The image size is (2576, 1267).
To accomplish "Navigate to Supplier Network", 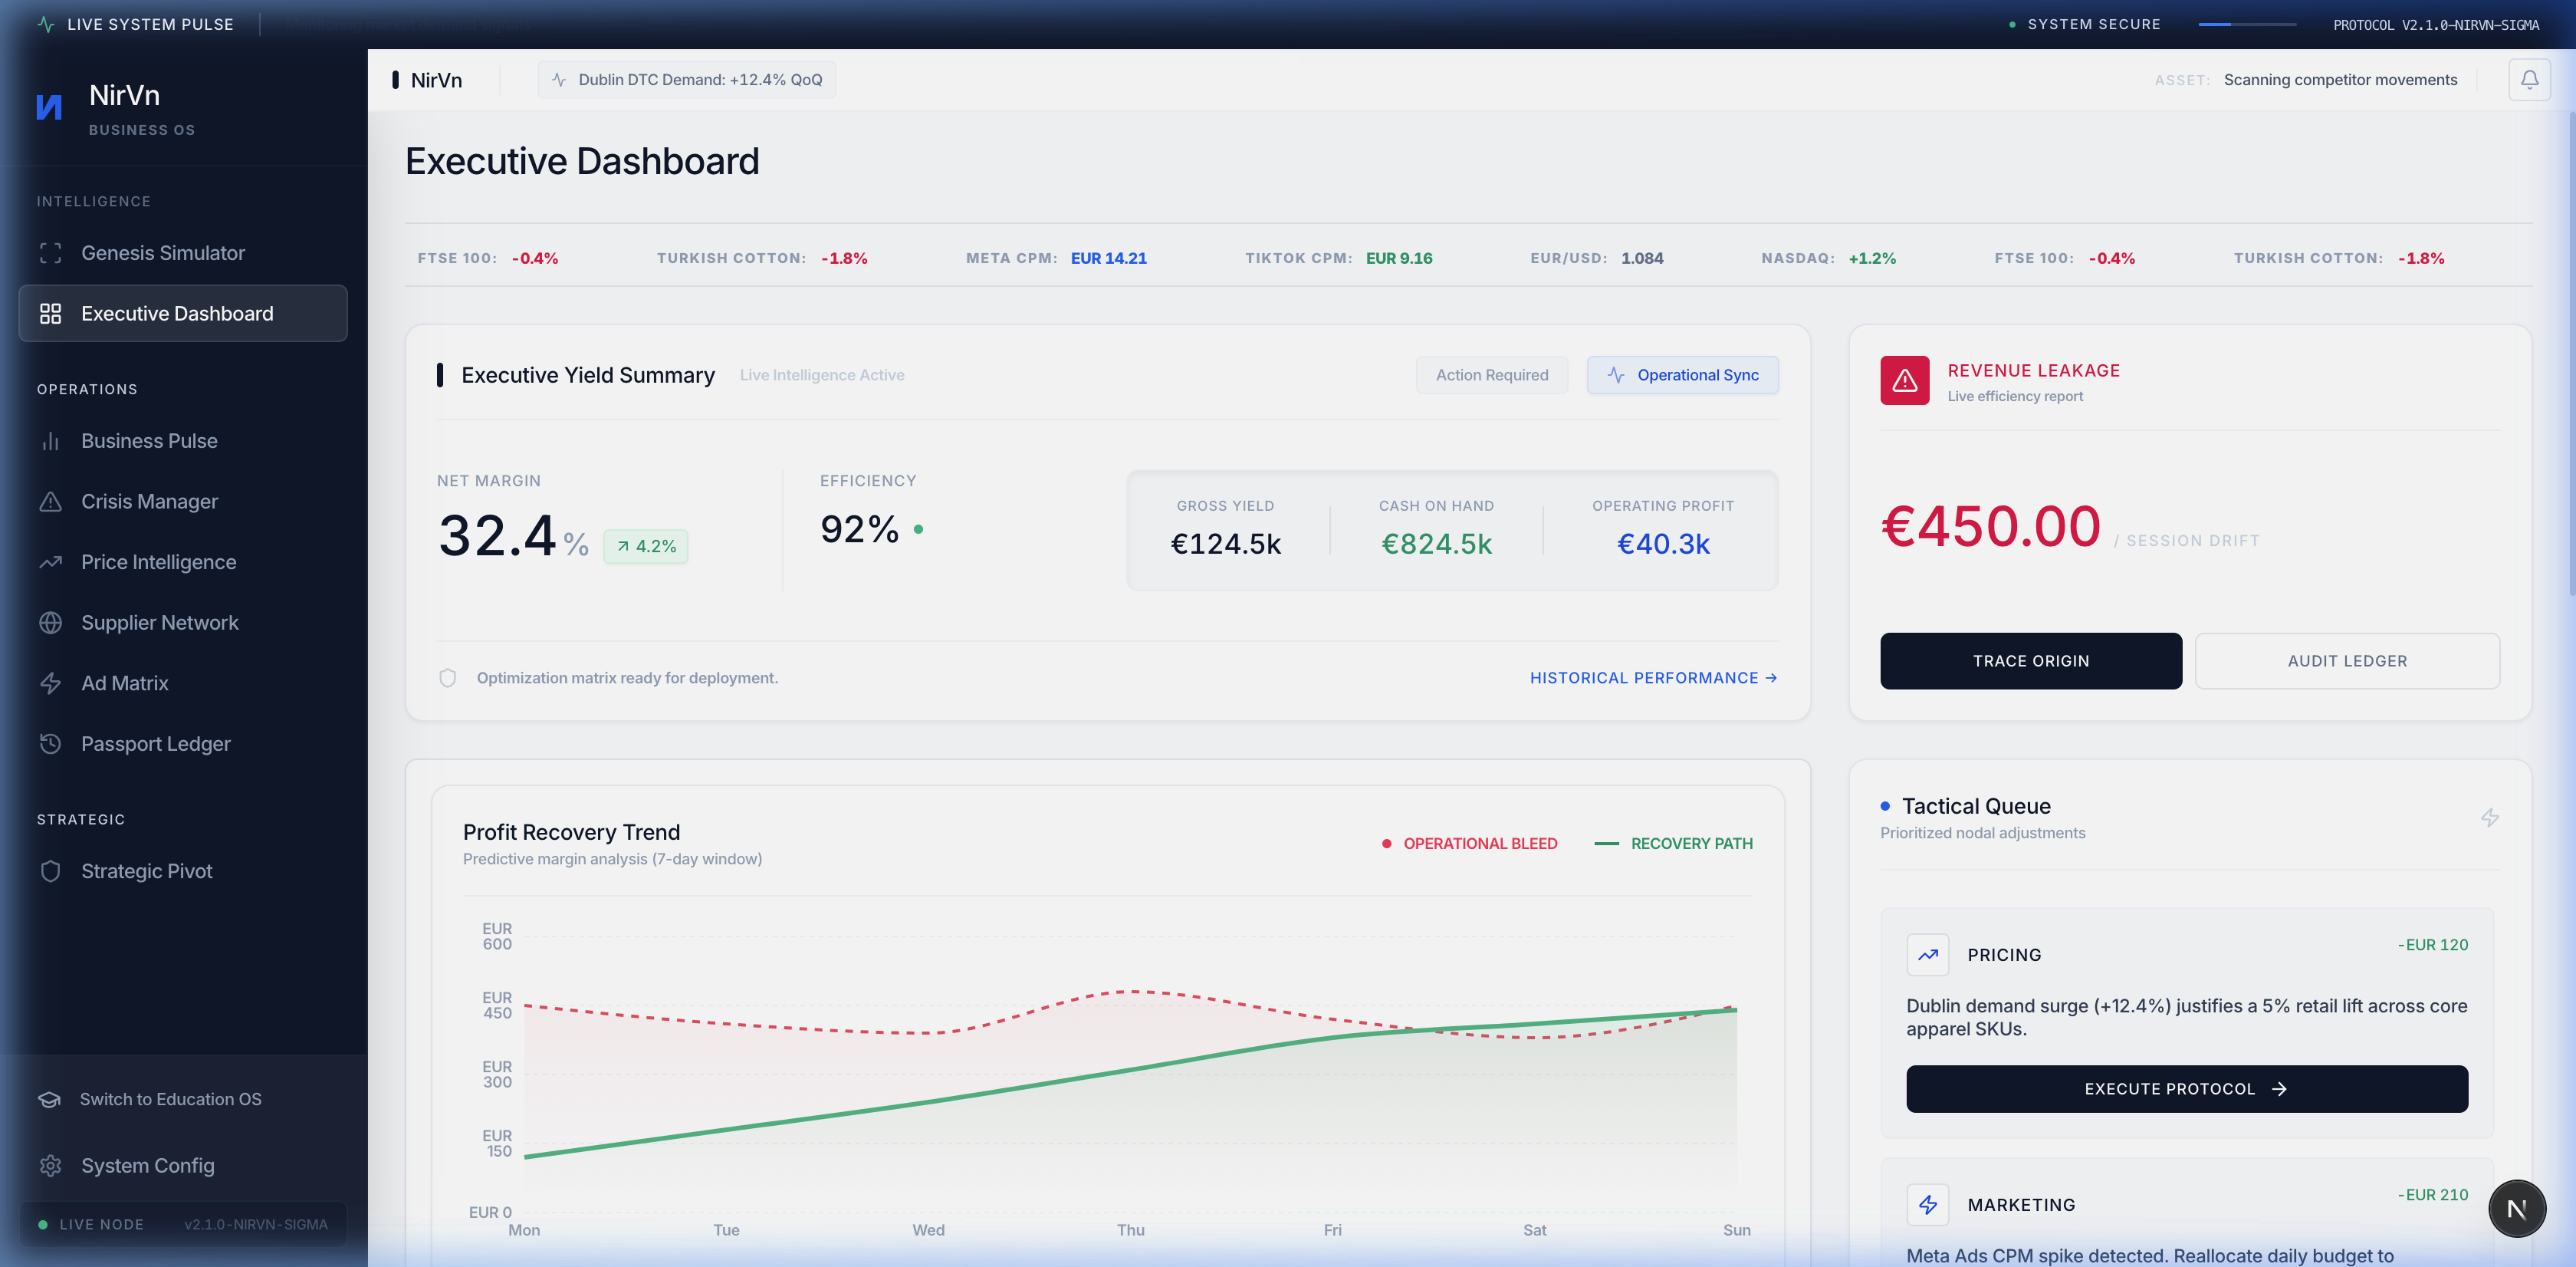I will tap(183, 623).
